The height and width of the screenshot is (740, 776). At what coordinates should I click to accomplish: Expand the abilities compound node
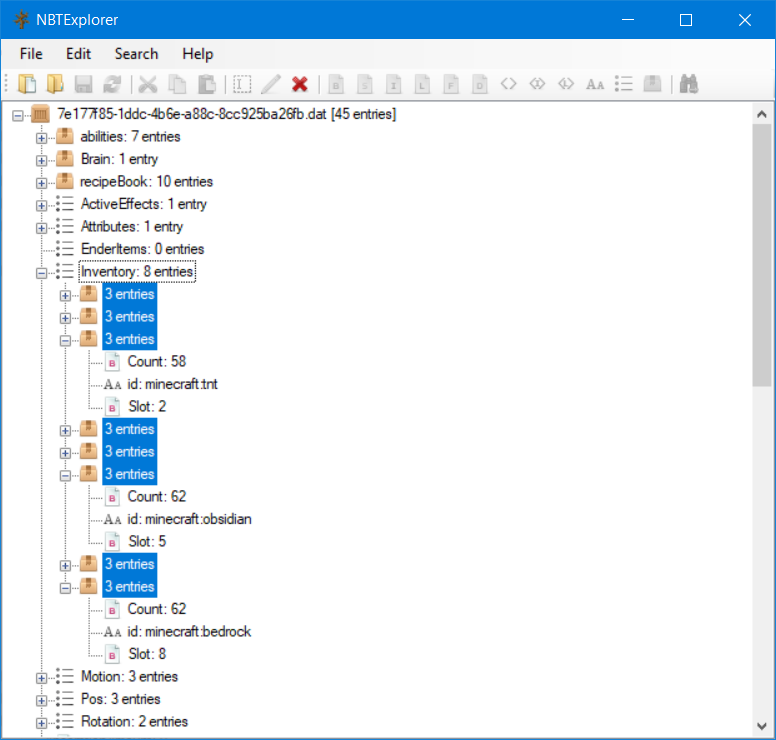coord(42,137)
